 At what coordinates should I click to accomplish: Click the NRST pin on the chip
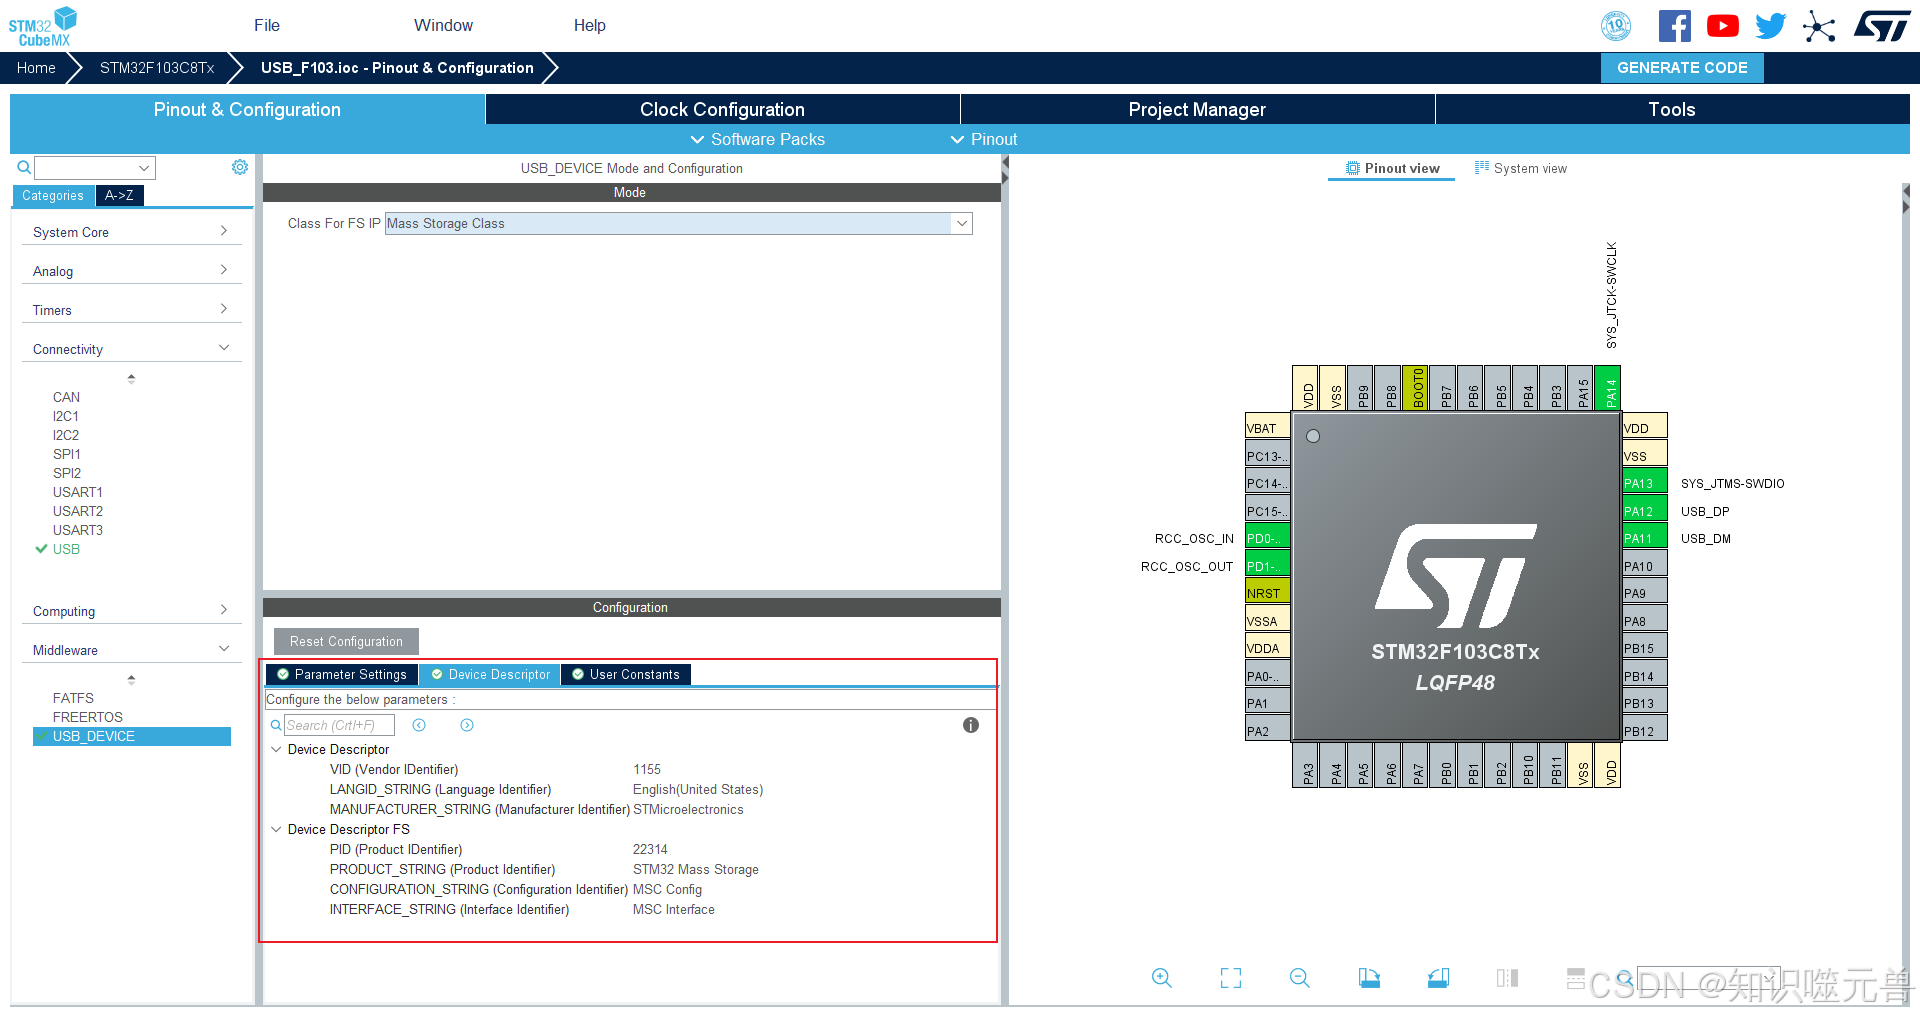pos(1267,593)
